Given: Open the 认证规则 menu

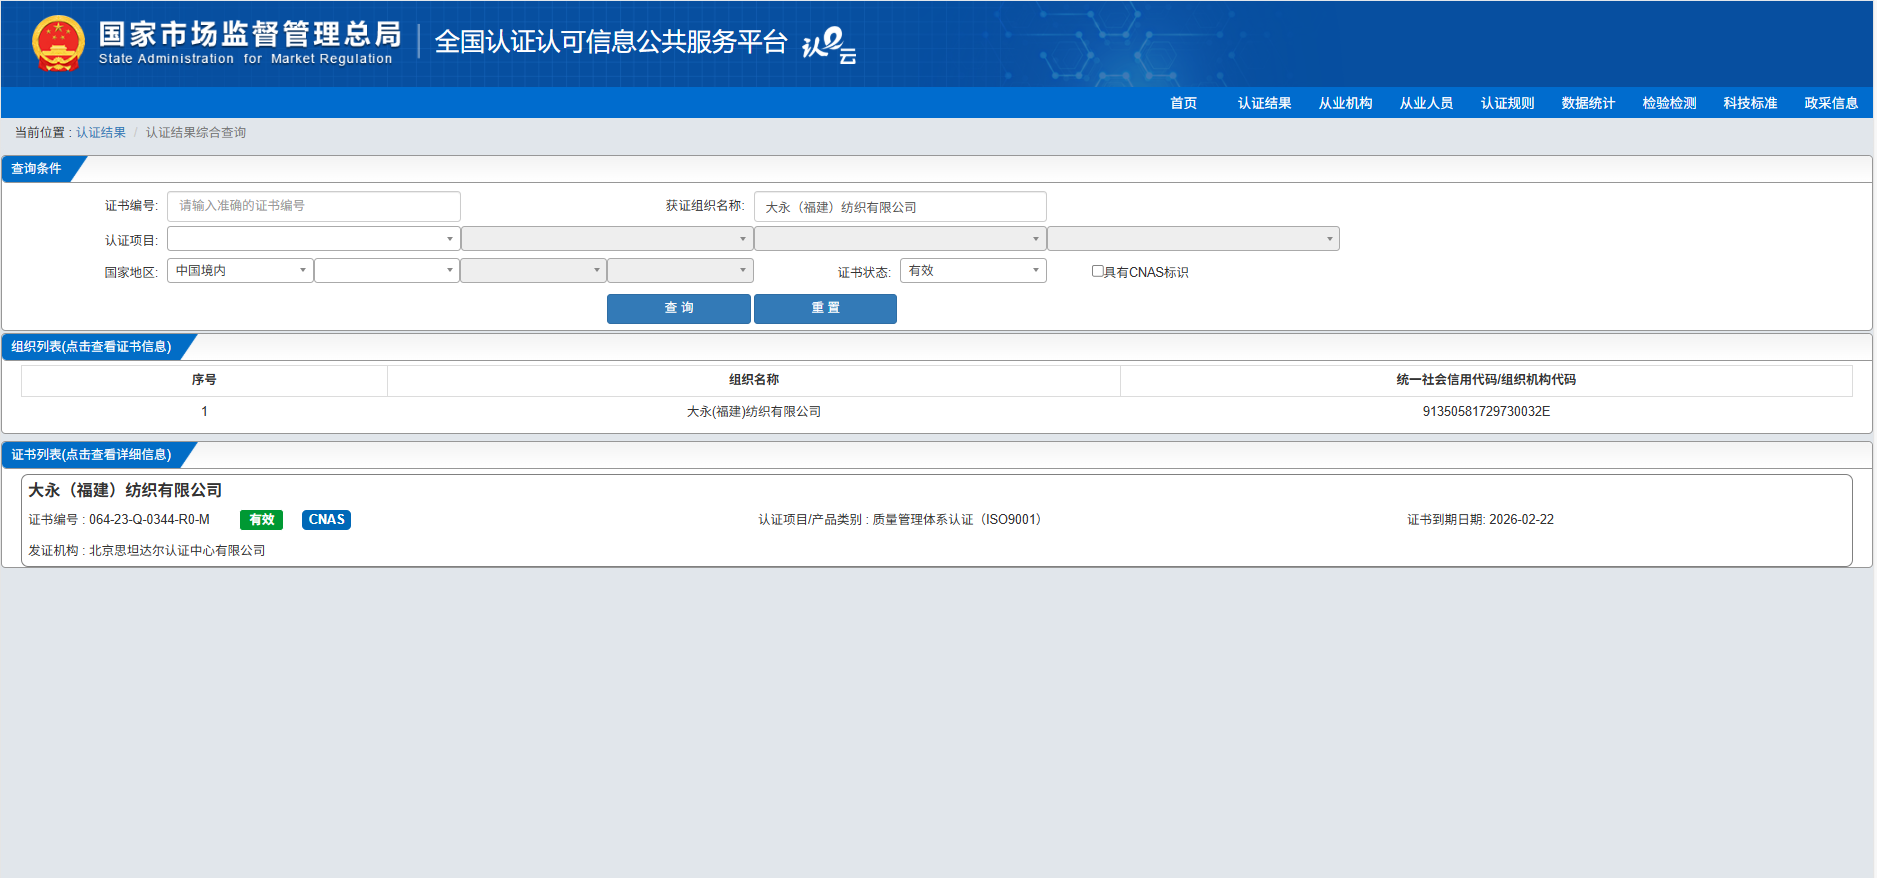Looking at the screenshot, I should [1507, 103].
